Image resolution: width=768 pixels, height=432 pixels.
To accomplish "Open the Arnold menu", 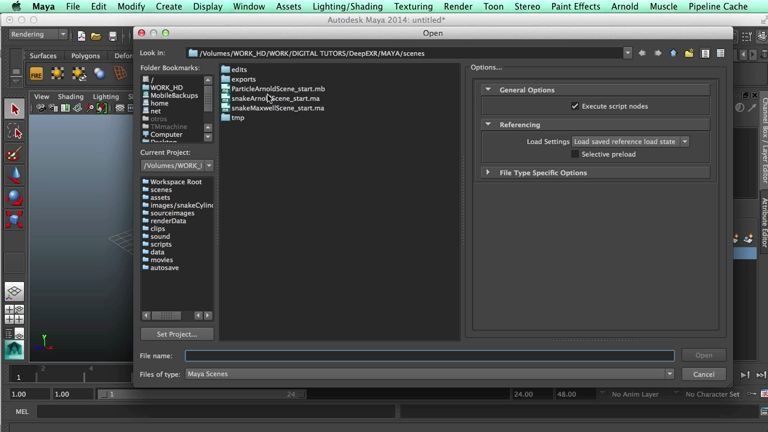I will [x=624, y=6].
